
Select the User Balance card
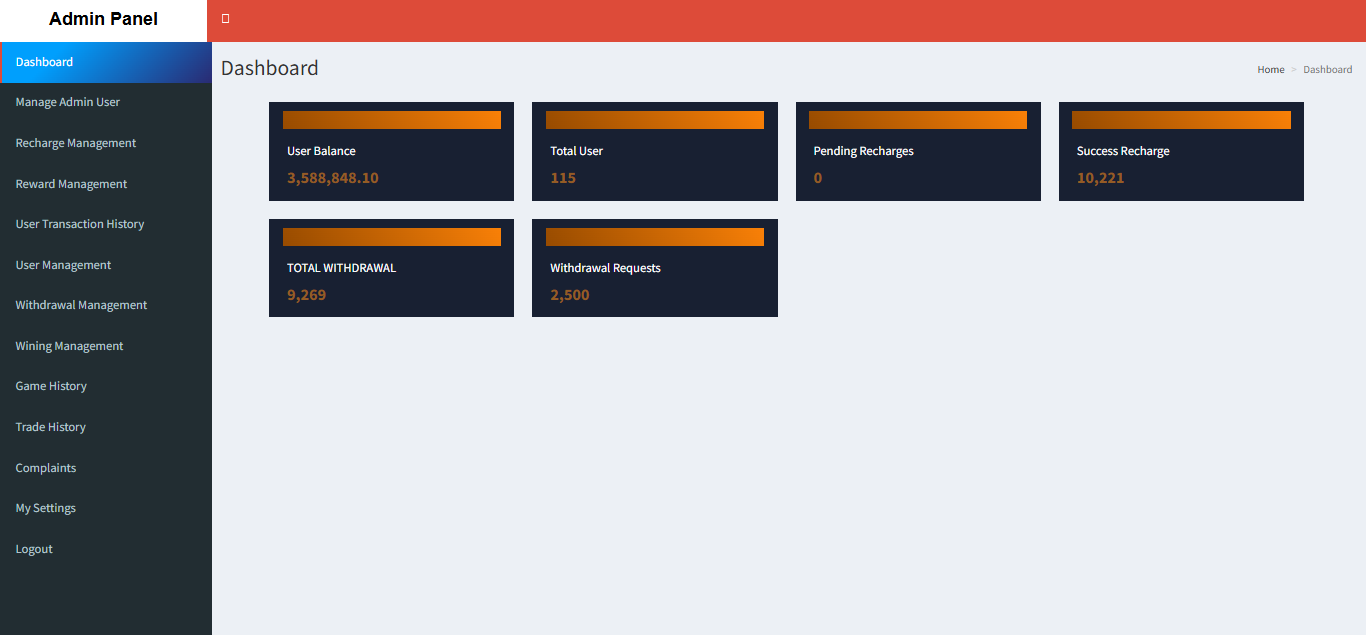(391, 152)
